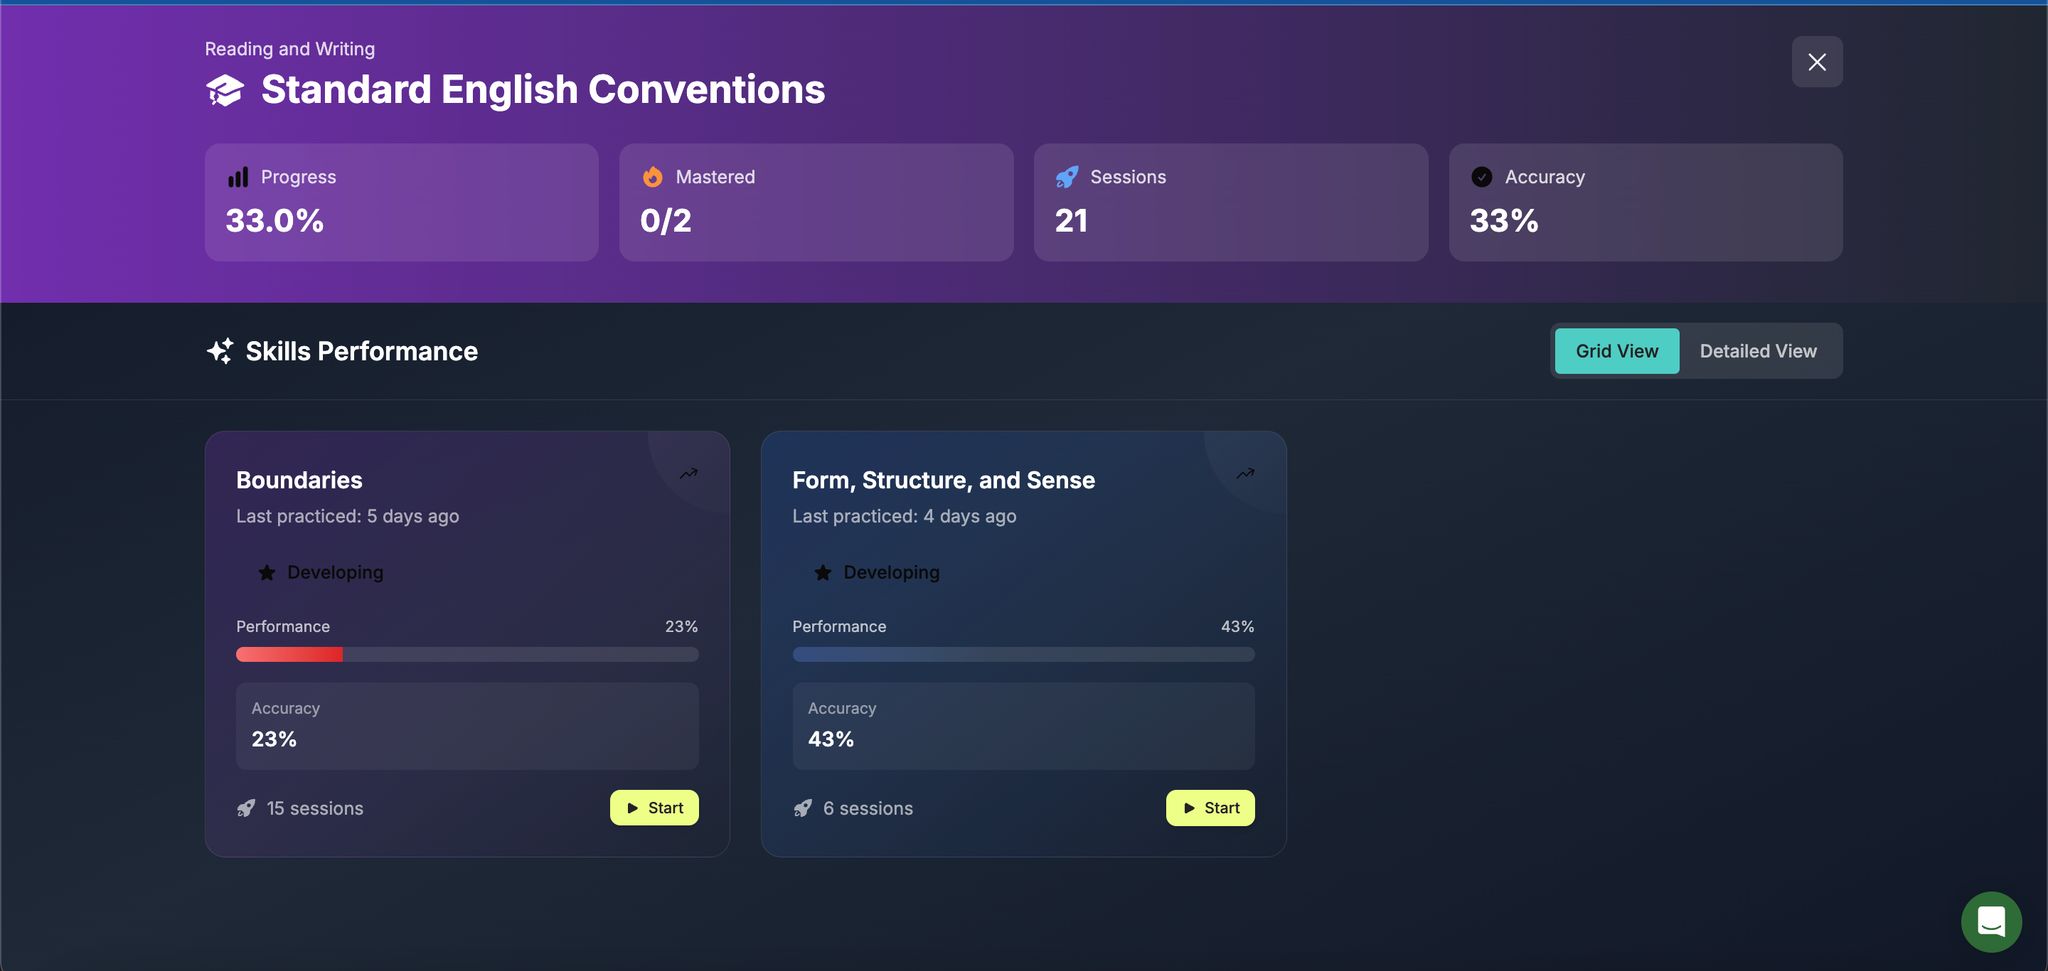Select the Boundaries card title
2048x971 pixels.
tap(299, 480)
